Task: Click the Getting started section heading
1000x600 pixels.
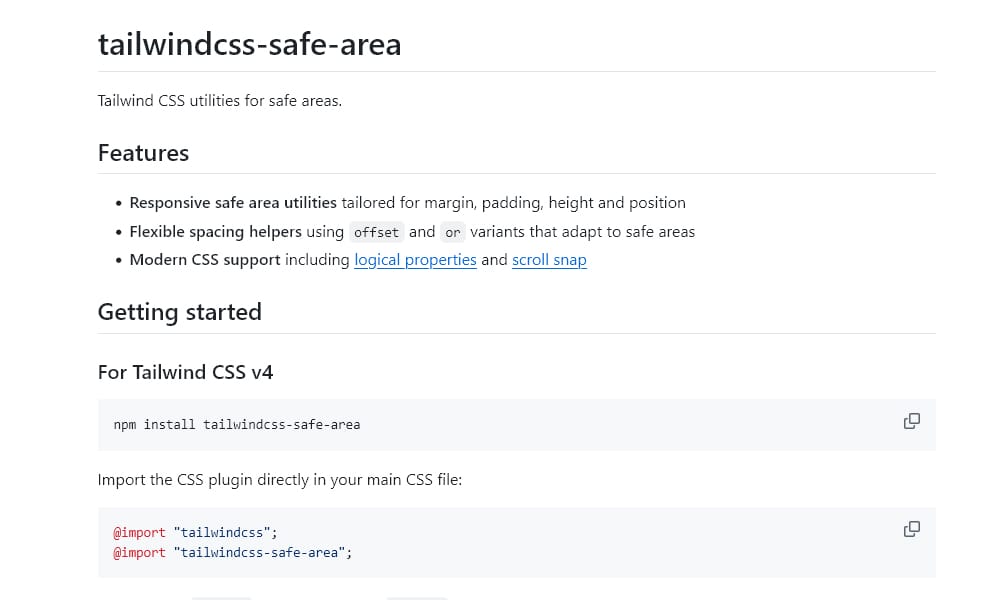Action: click(180, 312)
